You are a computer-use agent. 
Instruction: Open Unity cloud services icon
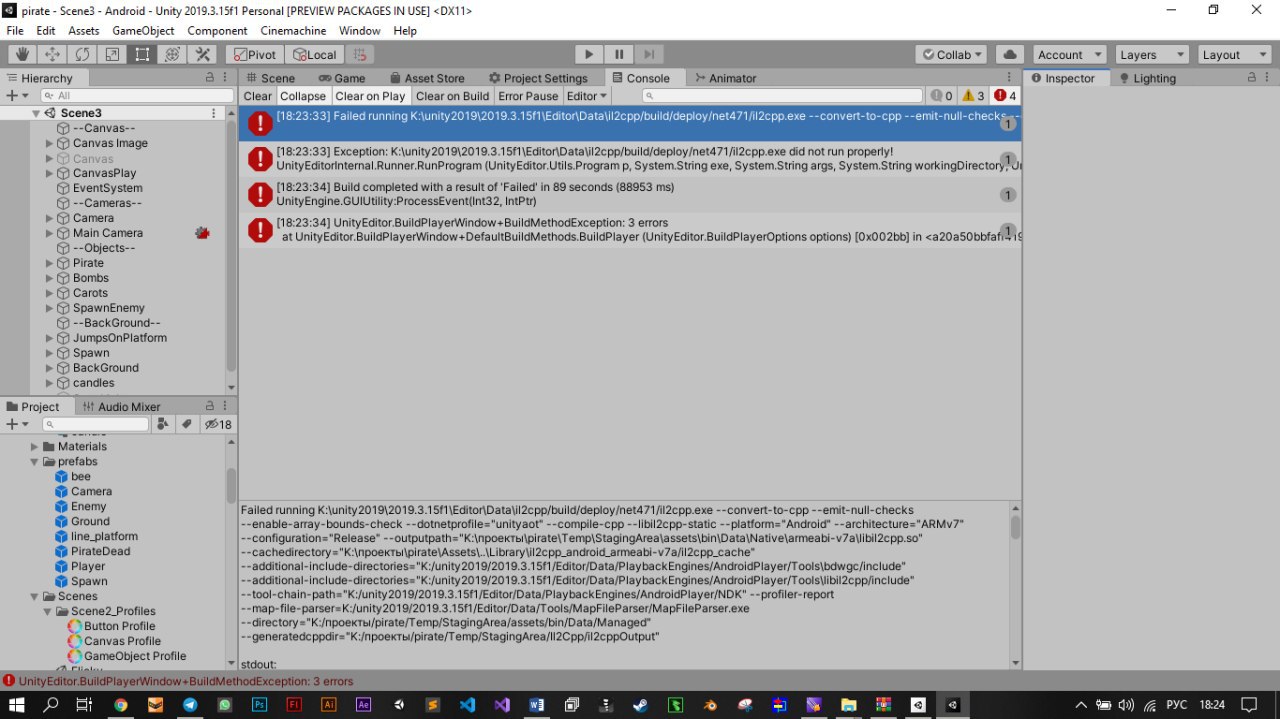tap(1010, 55)
